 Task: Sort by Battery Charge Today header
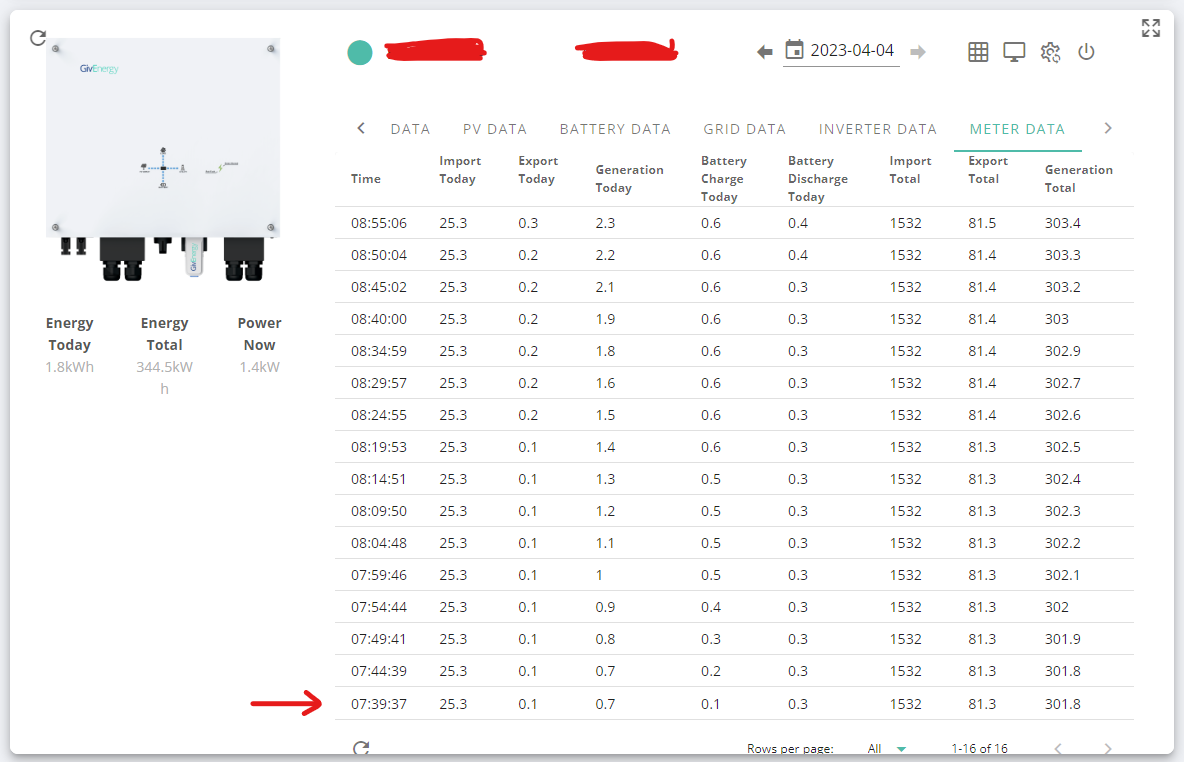click(723, 179)
